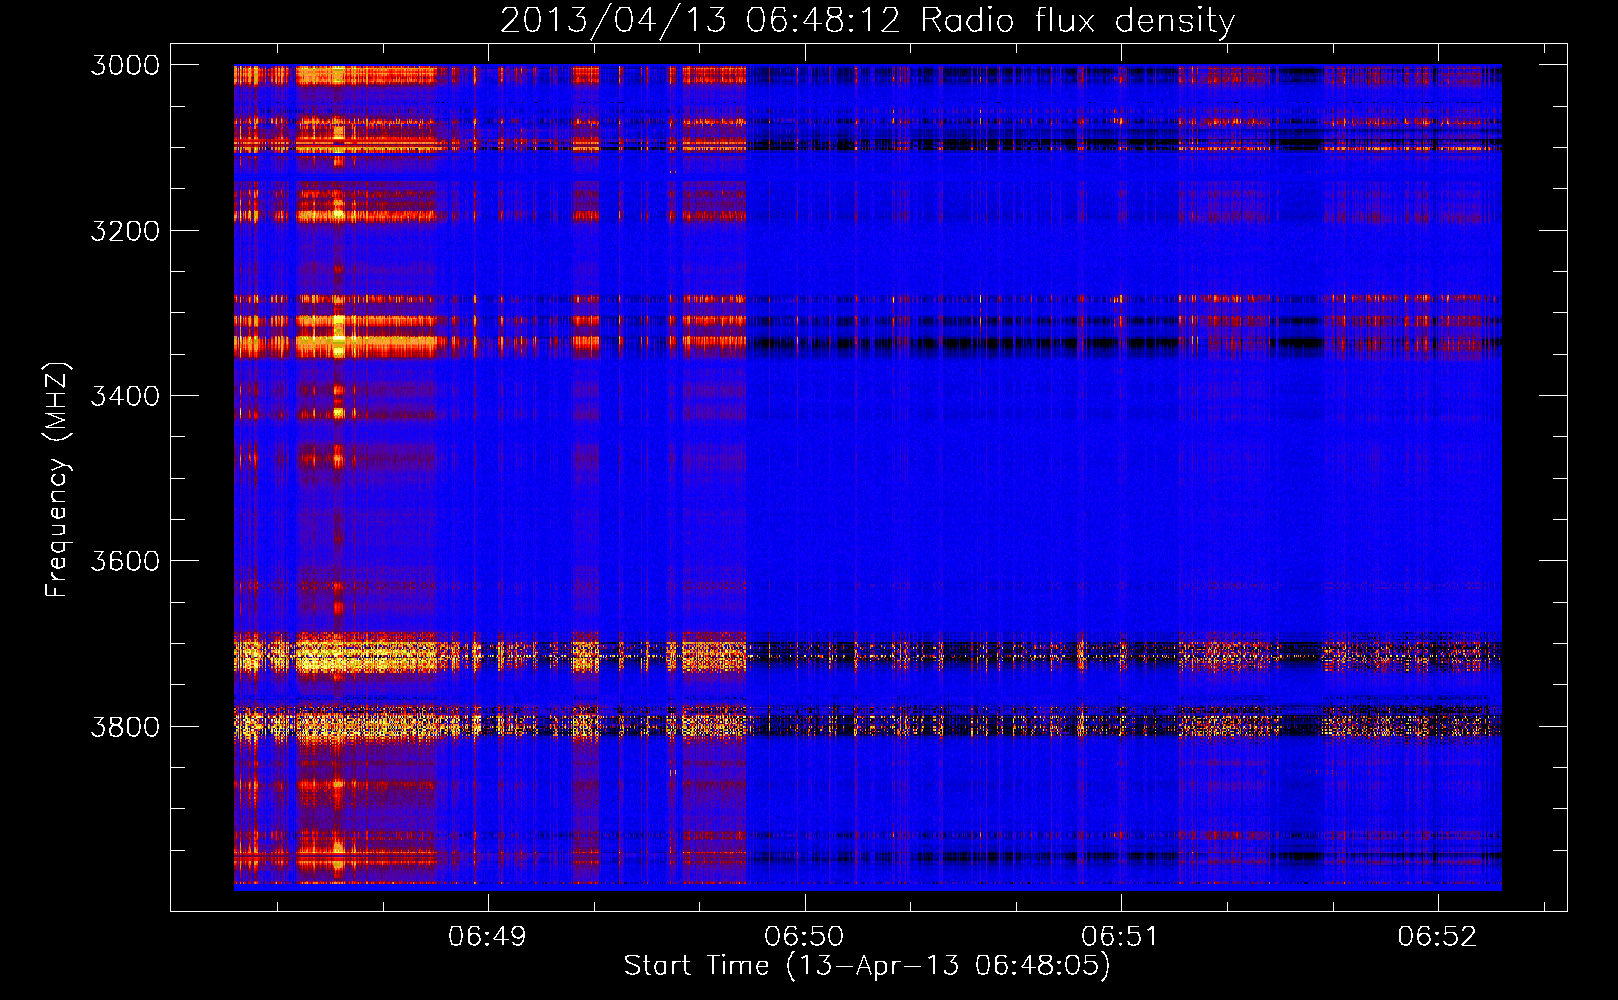Click the "3600" frequency axis label
Screen dimensions: 1618x1000
125,561
